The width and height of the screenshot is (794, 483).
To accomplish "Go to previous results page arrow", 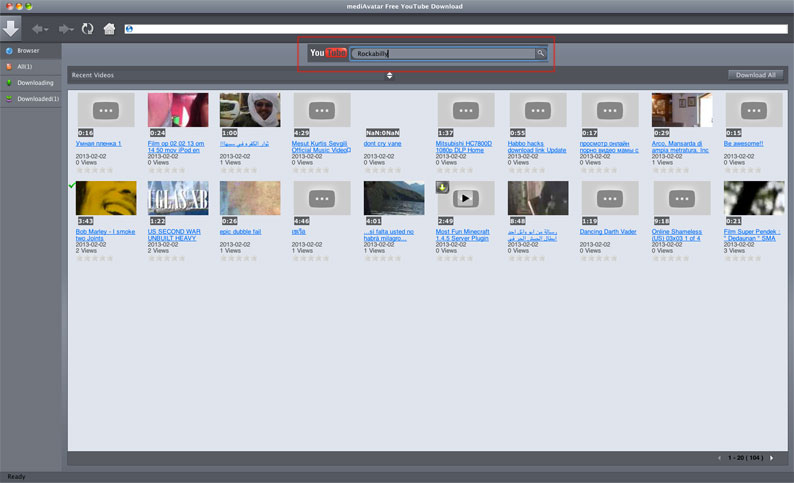I will click(718, 457).
